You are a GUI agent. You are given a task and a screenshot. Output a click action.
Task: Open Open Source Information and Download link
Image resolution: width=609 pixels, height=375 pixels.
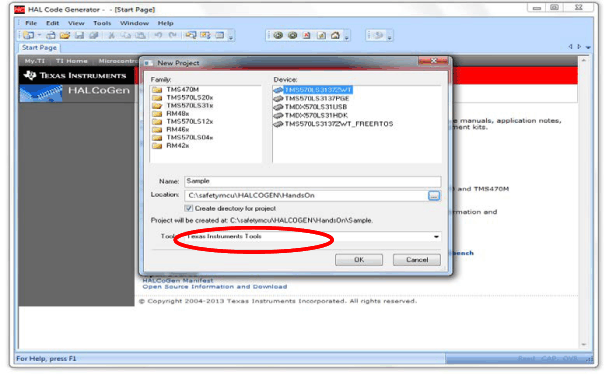(215, 287)
